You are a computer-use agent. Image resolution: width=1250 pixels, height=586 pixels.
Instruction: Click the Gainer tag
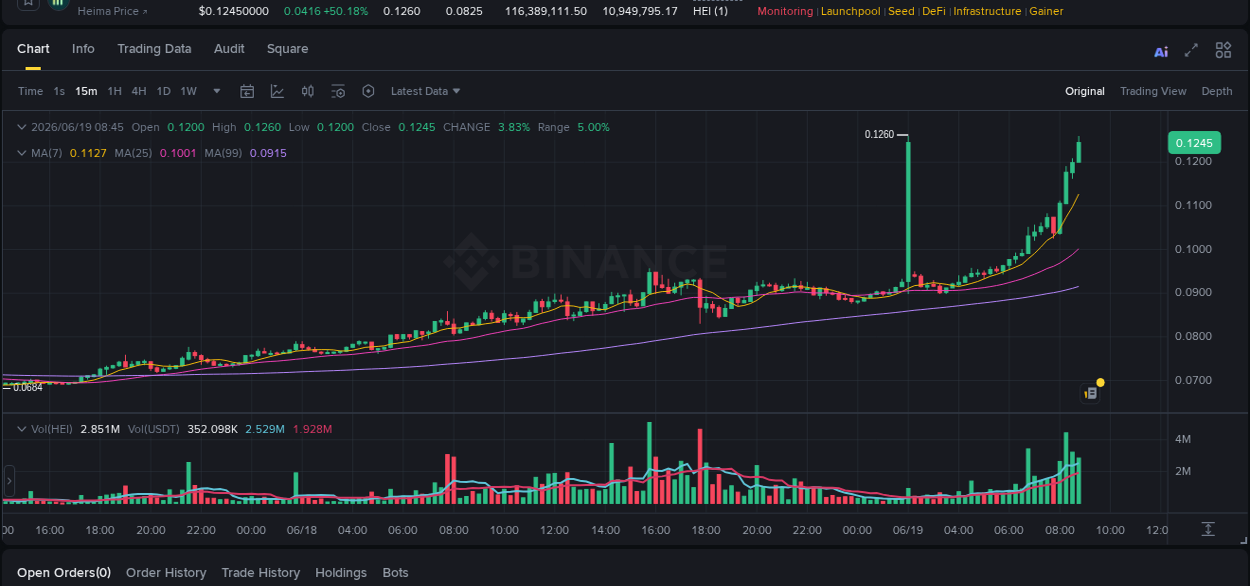1046,11
